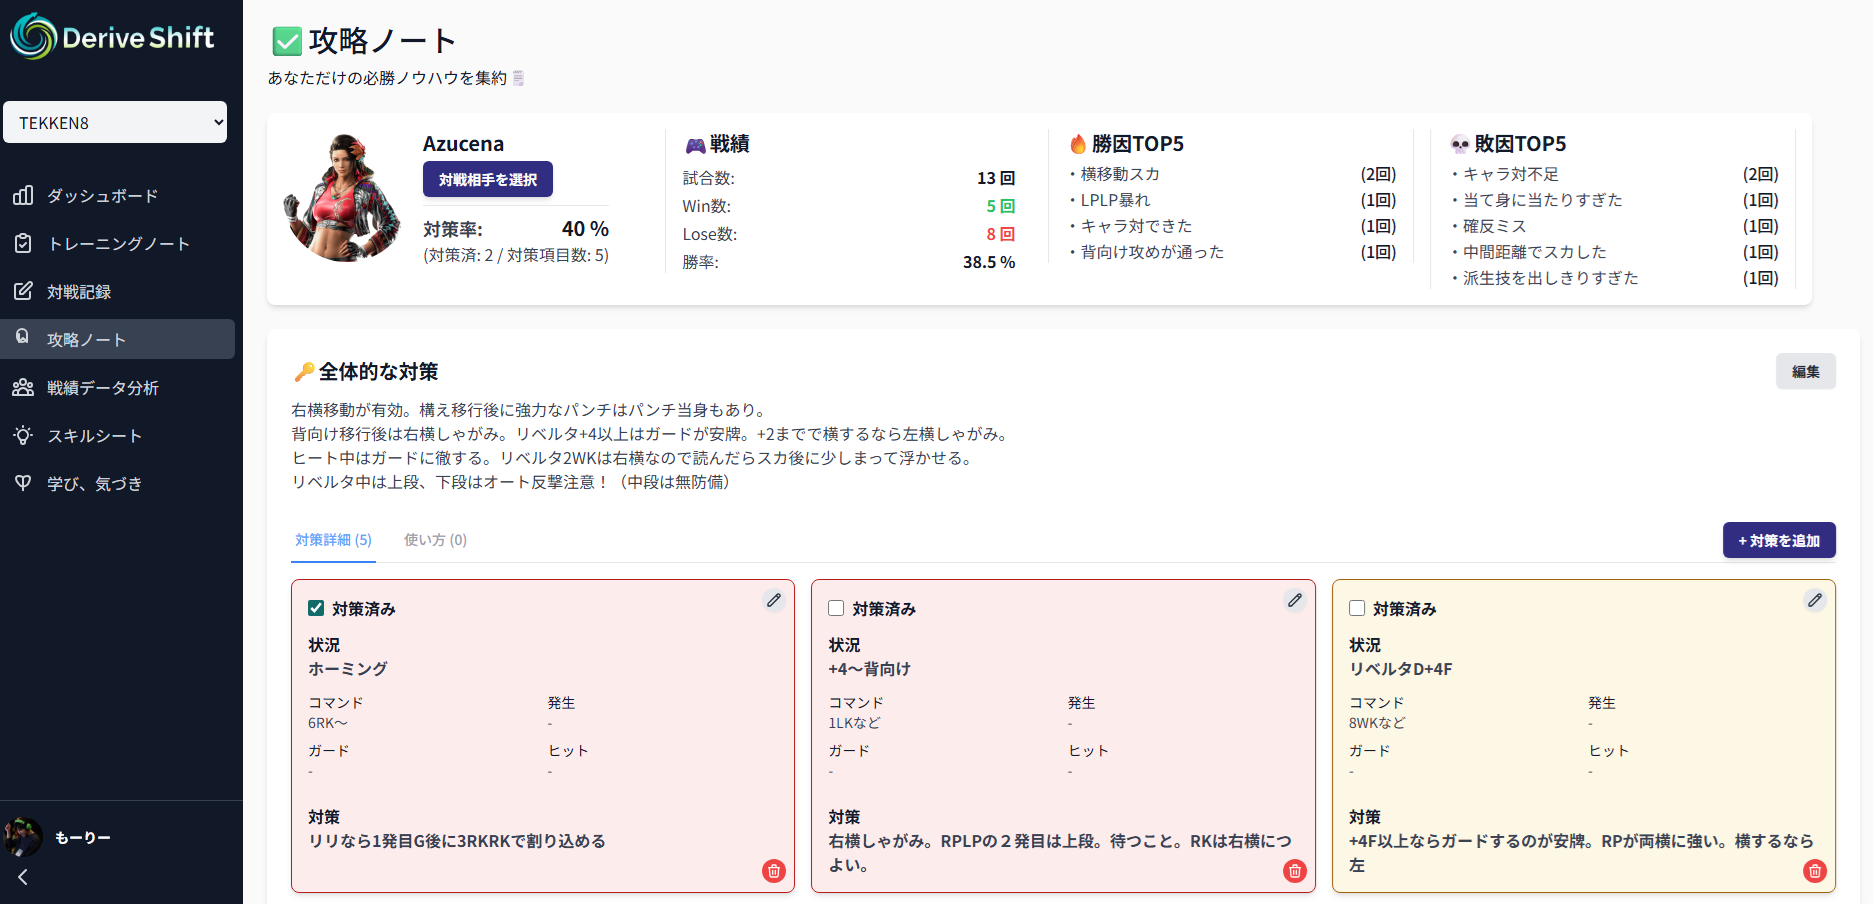This screenshot has height=904, width=1873.
Task: Open the TEKKEN8 game selector dropdown
Action: coord(115,122)
